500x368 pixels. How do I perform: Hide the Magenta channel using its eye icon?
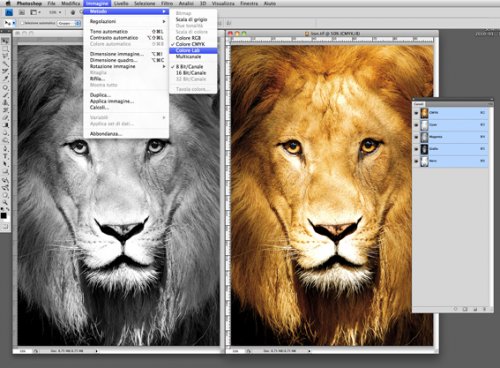[416, 137]
